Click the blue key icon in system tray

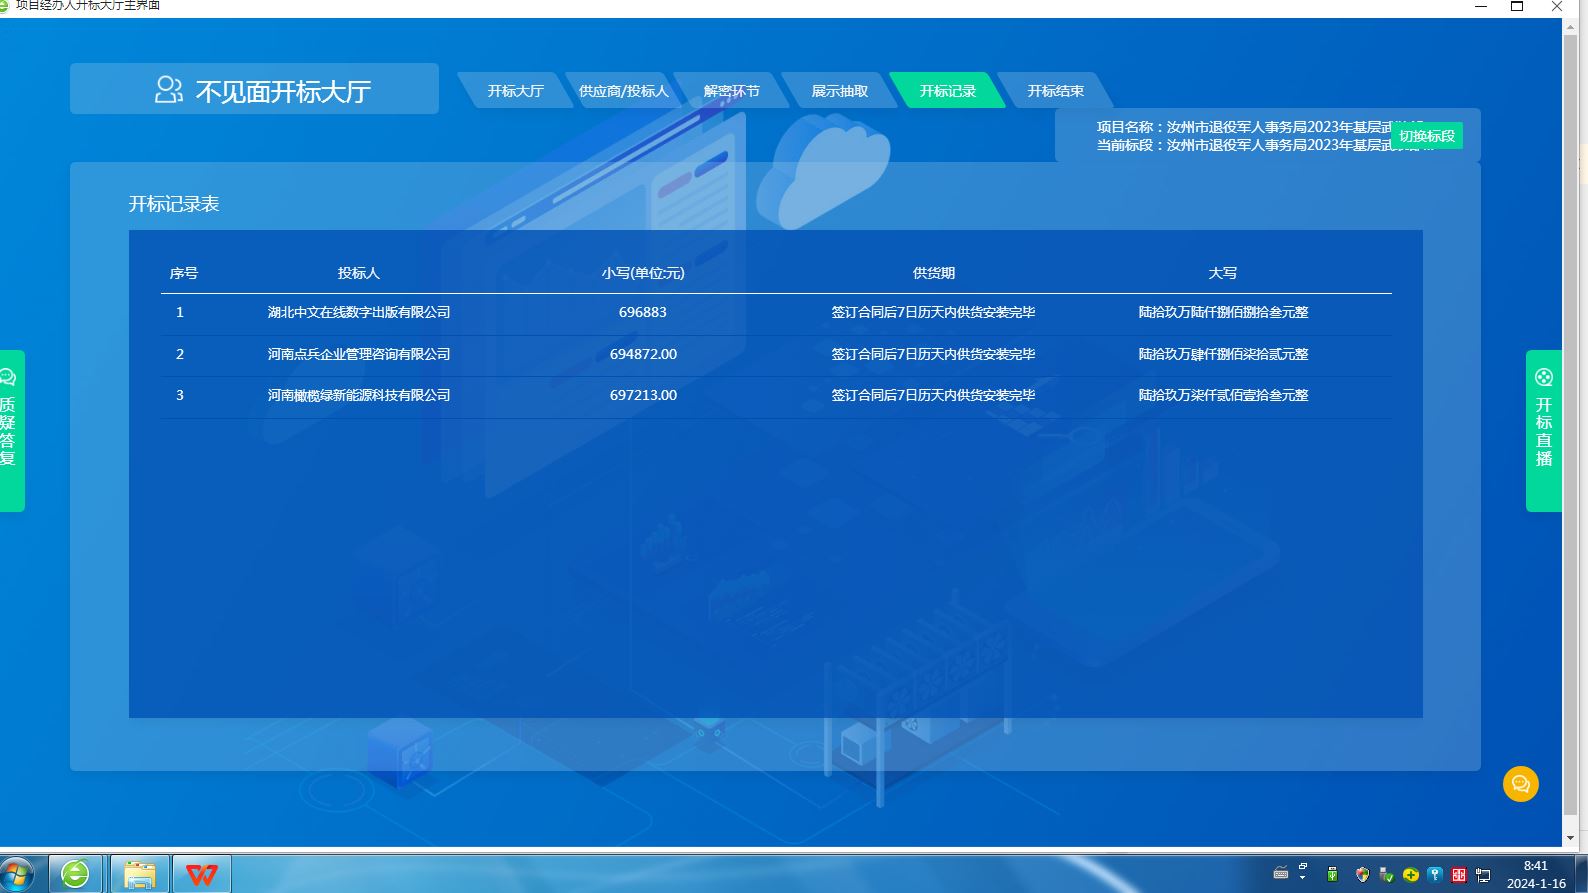[1435, 875]
